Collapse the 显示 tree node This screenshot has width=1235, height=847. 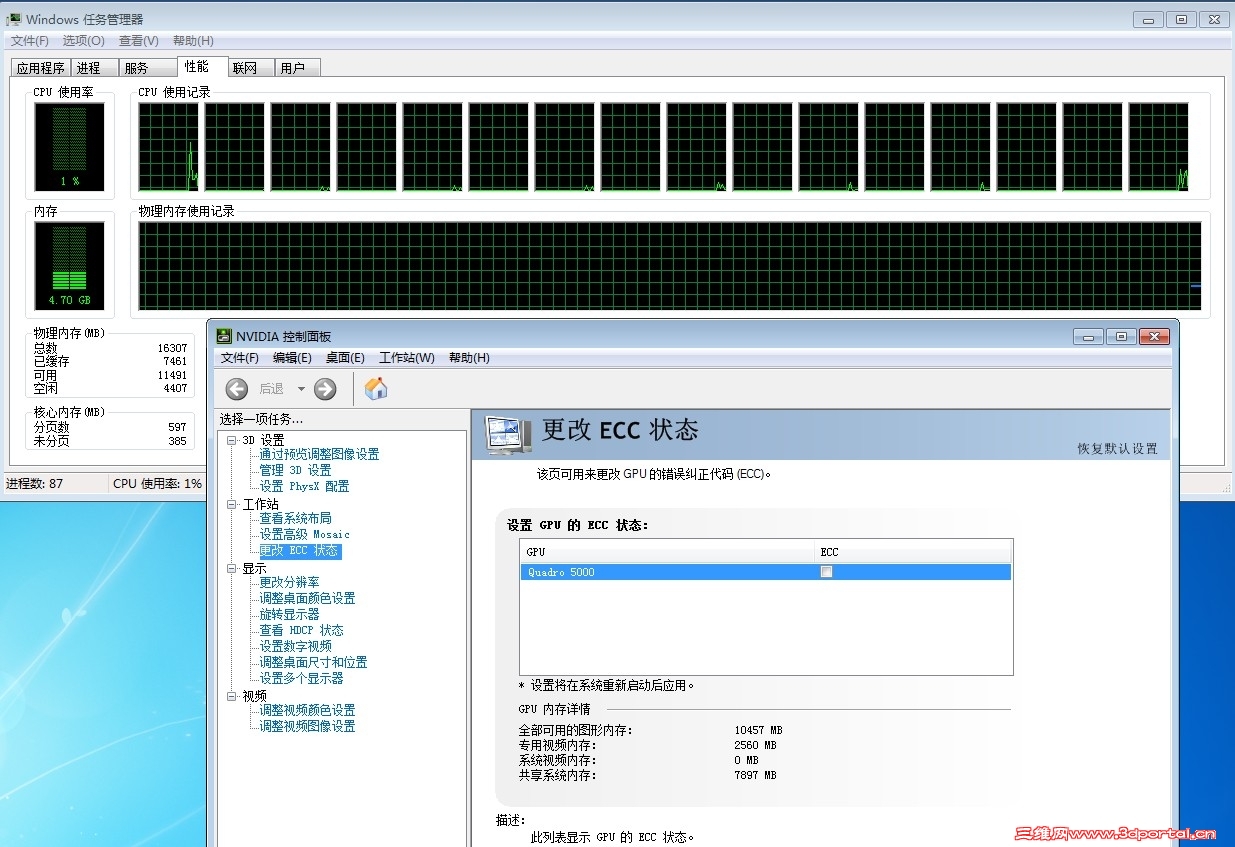[232, 568]
